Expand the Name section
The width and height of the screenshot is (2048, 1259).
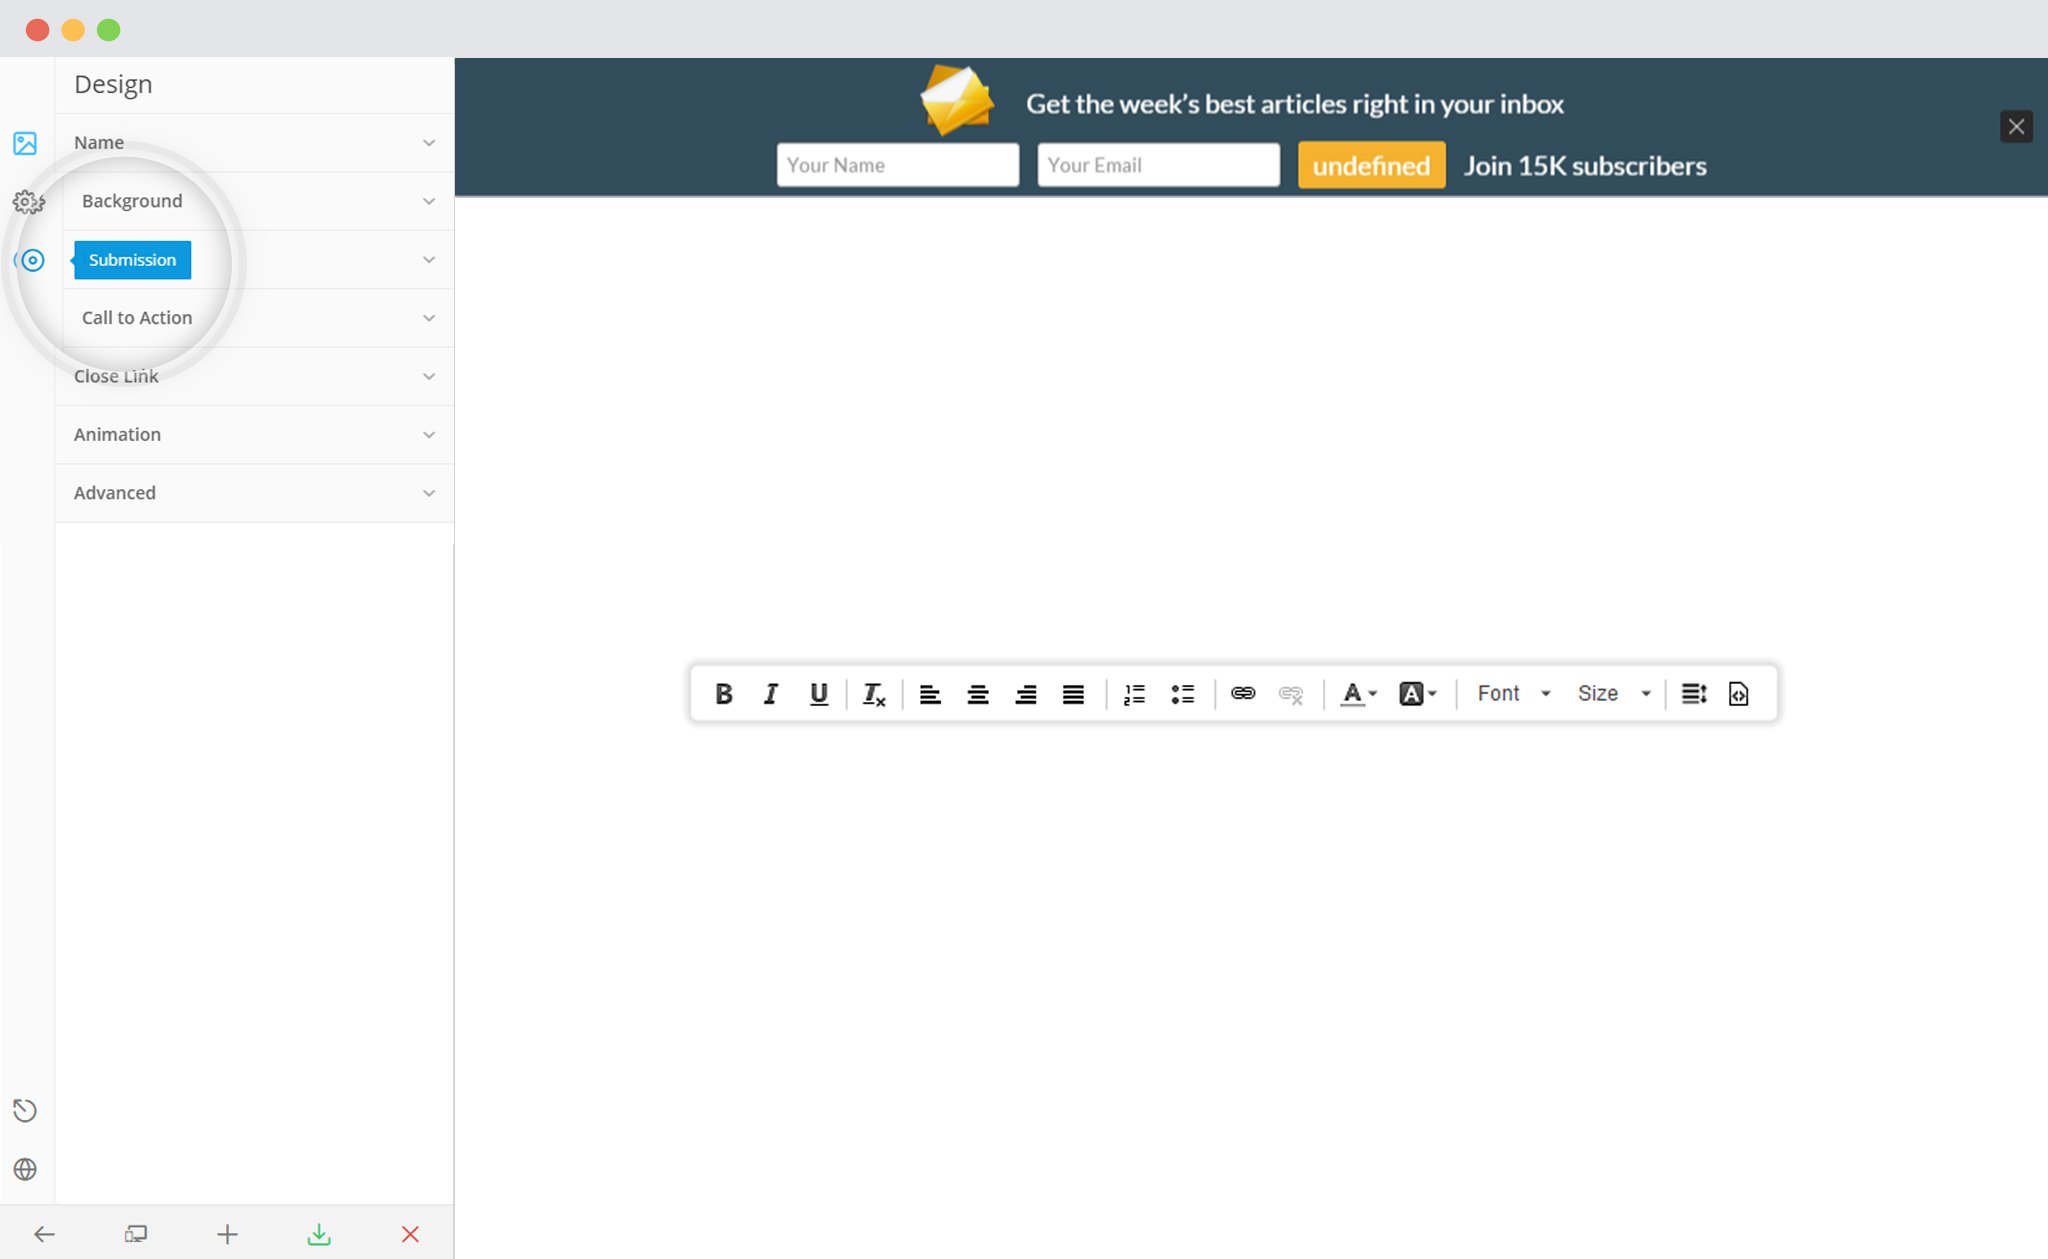coord(254,143)
